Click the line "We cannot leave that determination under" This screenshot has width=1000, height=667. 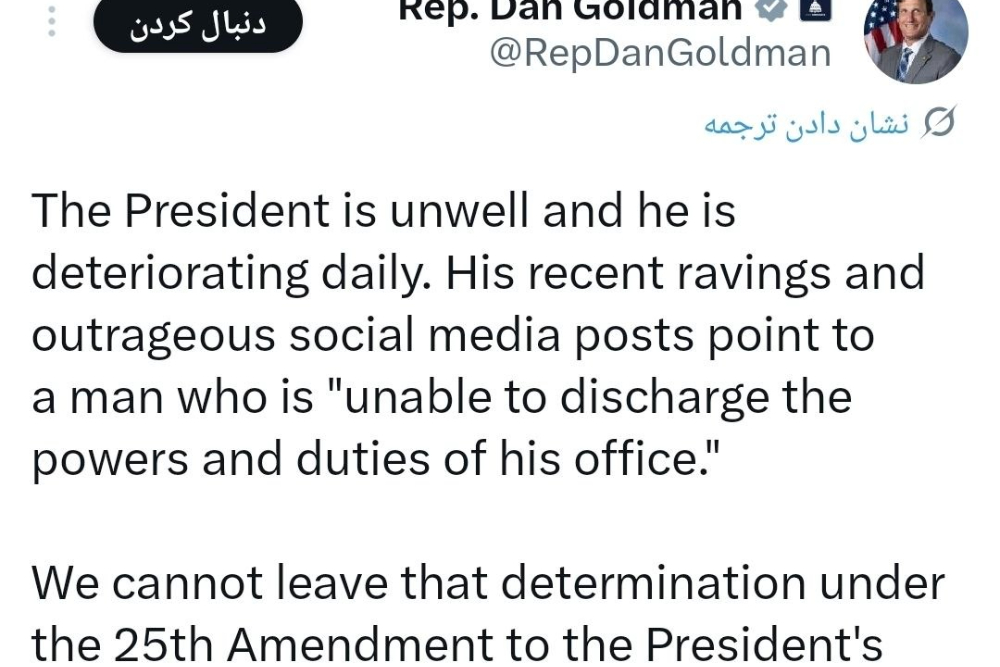coord(488,583)
